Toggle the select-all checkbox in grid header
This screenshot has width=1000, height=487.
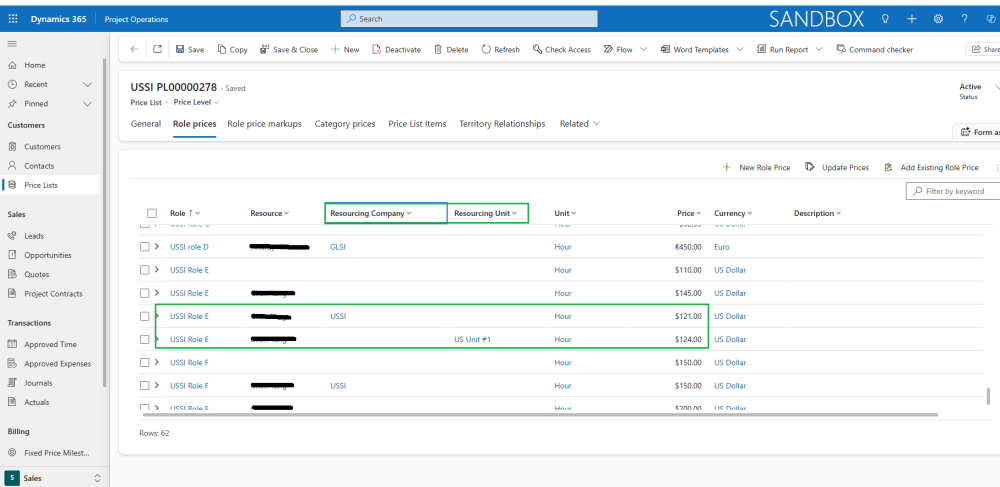point(152,213)
